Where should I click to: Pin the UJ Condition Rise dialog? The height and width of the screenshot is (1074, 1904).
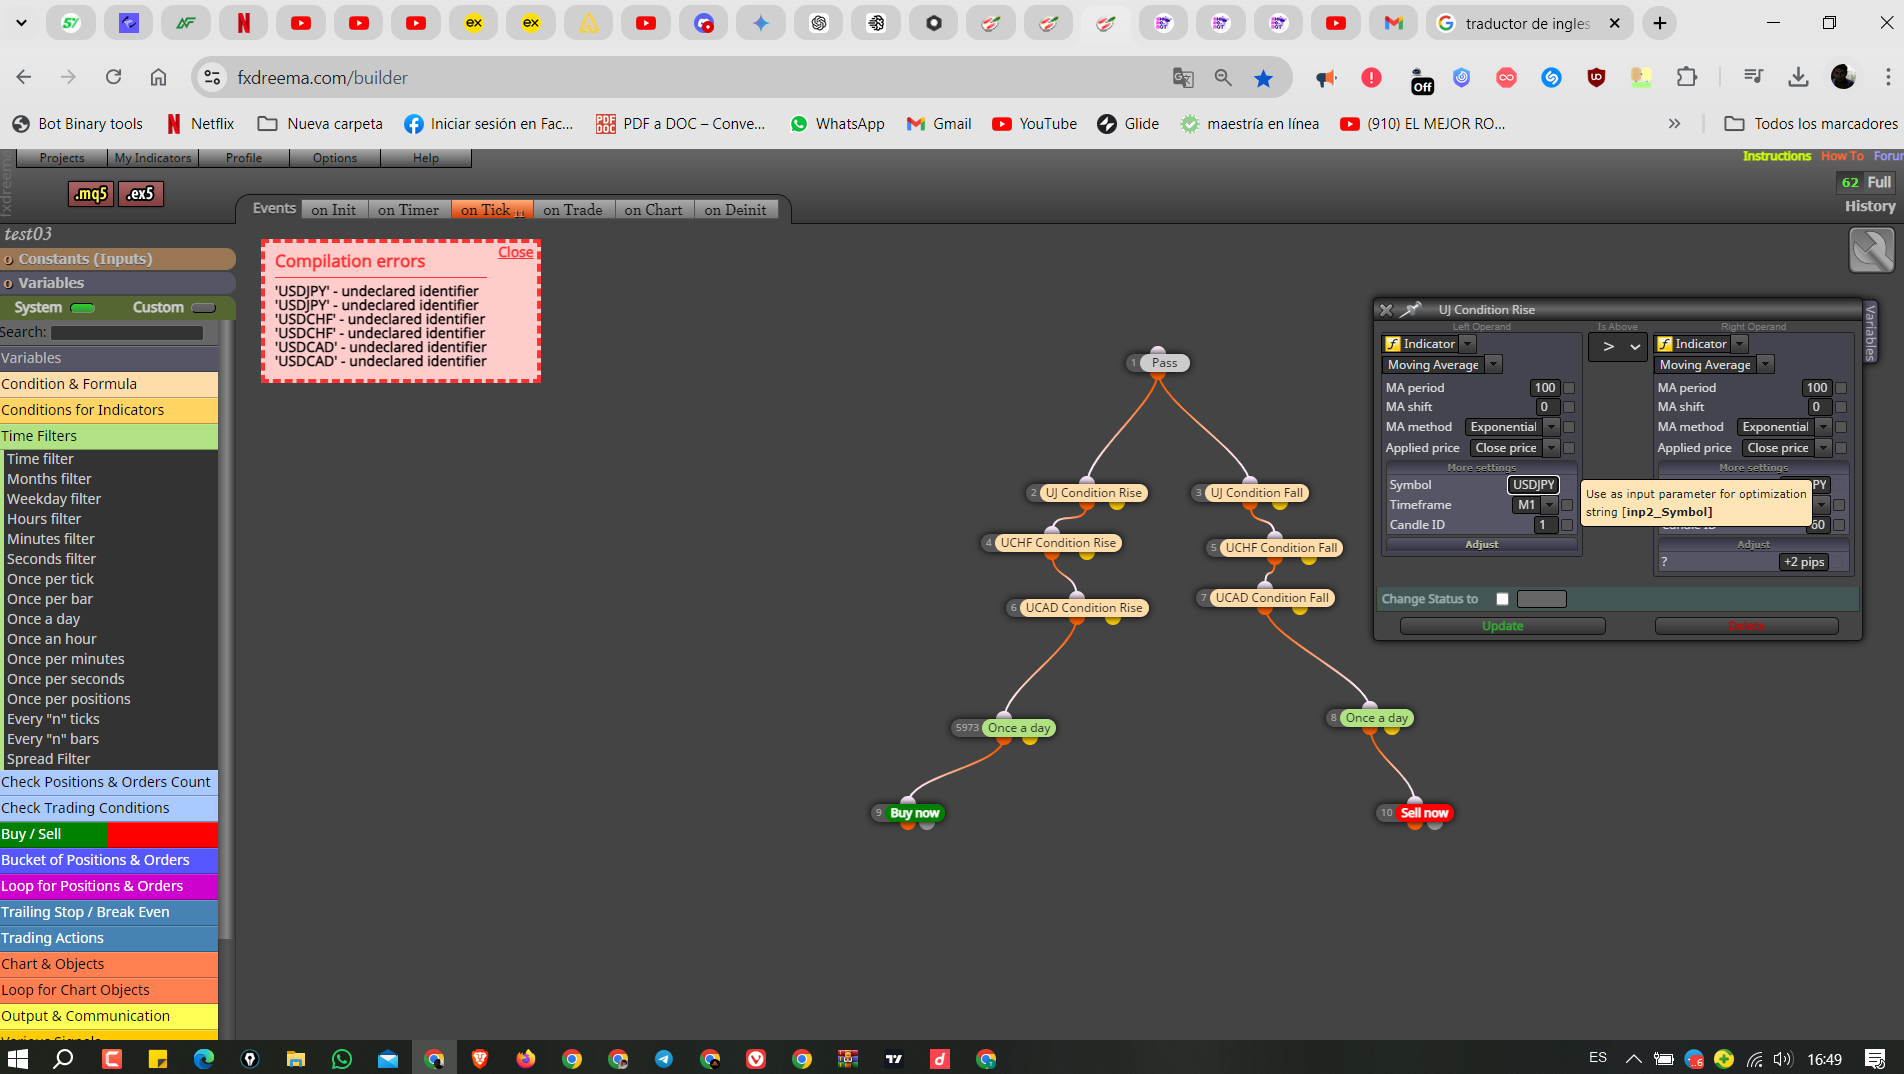[1410, 310]
